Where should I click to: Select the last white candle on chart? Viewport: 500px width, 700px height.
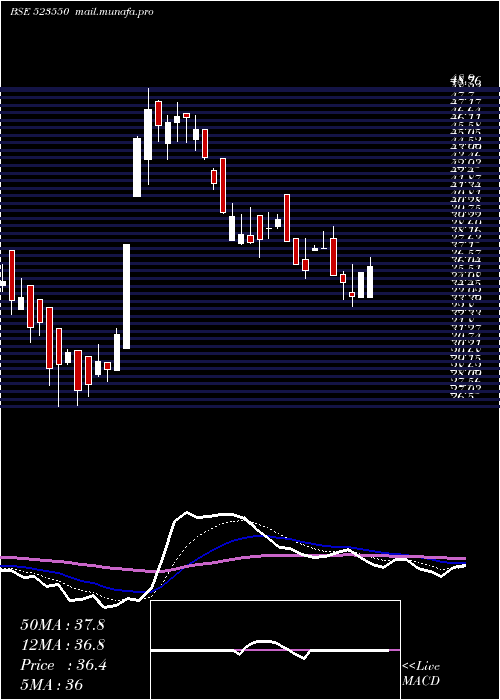pyautogui.click(x=370, y=282)
